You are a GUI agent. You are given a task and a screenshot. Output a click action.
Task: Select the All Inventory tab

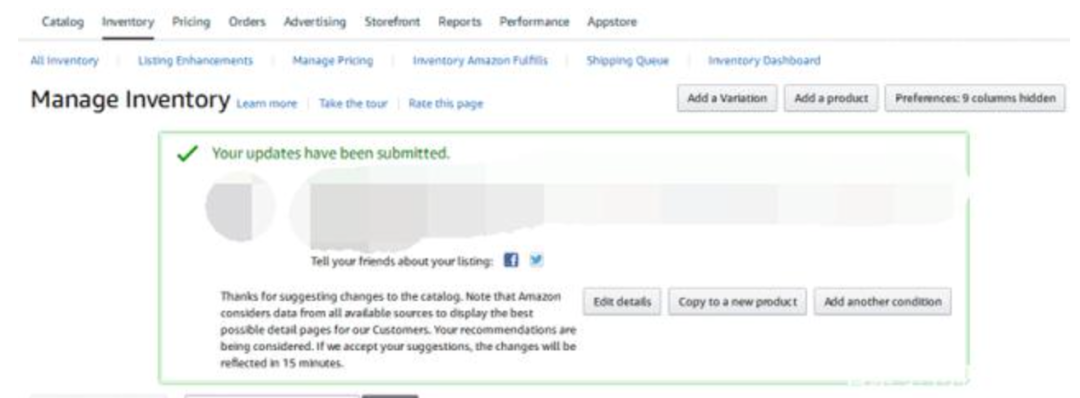point(64,61)
